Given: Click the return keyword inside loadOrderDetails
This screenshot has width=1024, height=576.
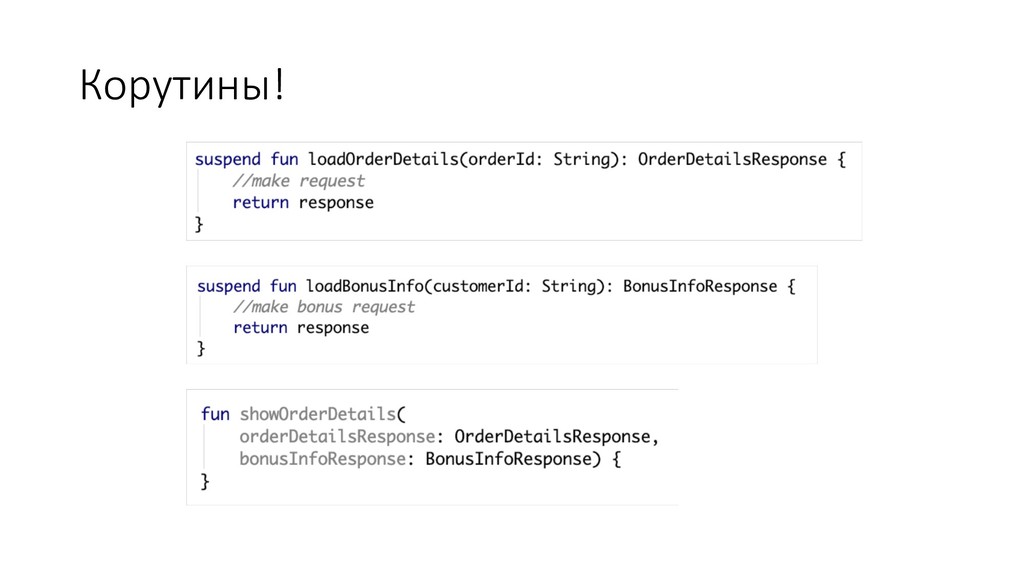Looking at the screenshot, I should (260, 202).
